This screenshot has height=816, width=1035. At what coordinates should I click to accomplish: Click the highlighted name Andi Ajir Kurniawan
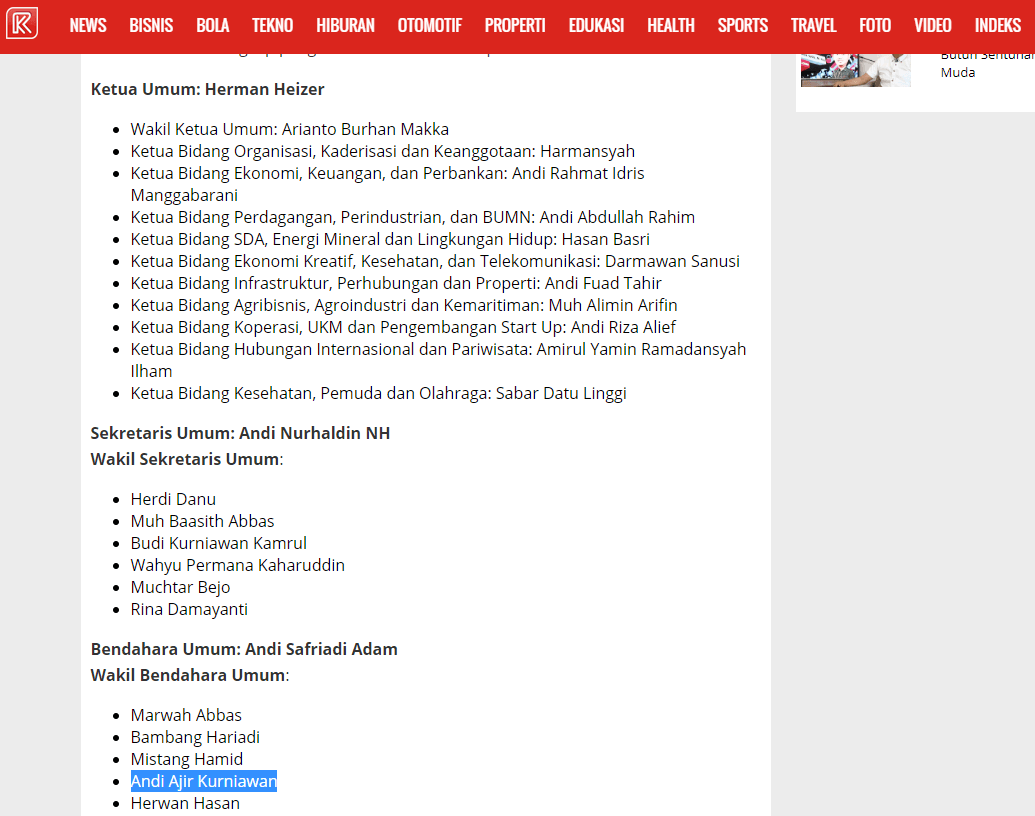click(203, 781)
